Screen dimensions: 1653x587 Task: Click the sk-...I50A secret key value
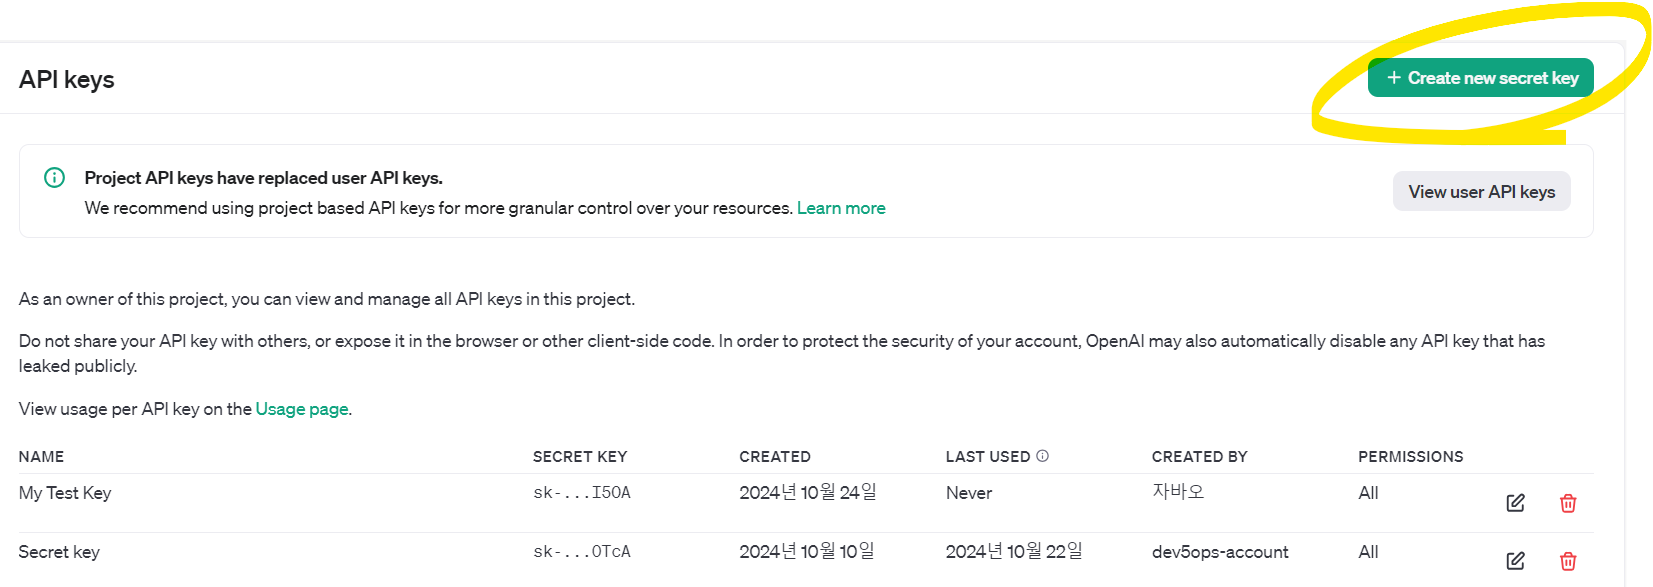[582, 493]
